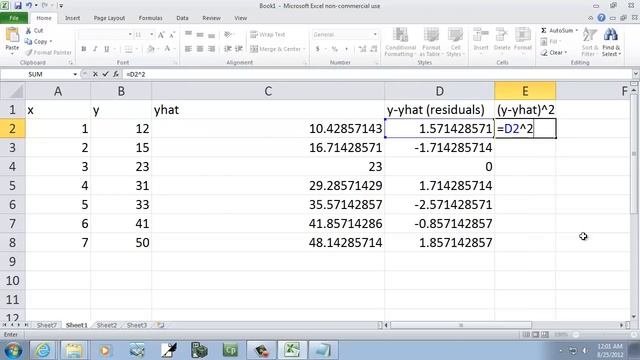Click cell D3 with -1.714285714
The image size is (640, 360).
click(x=440, y=148)
